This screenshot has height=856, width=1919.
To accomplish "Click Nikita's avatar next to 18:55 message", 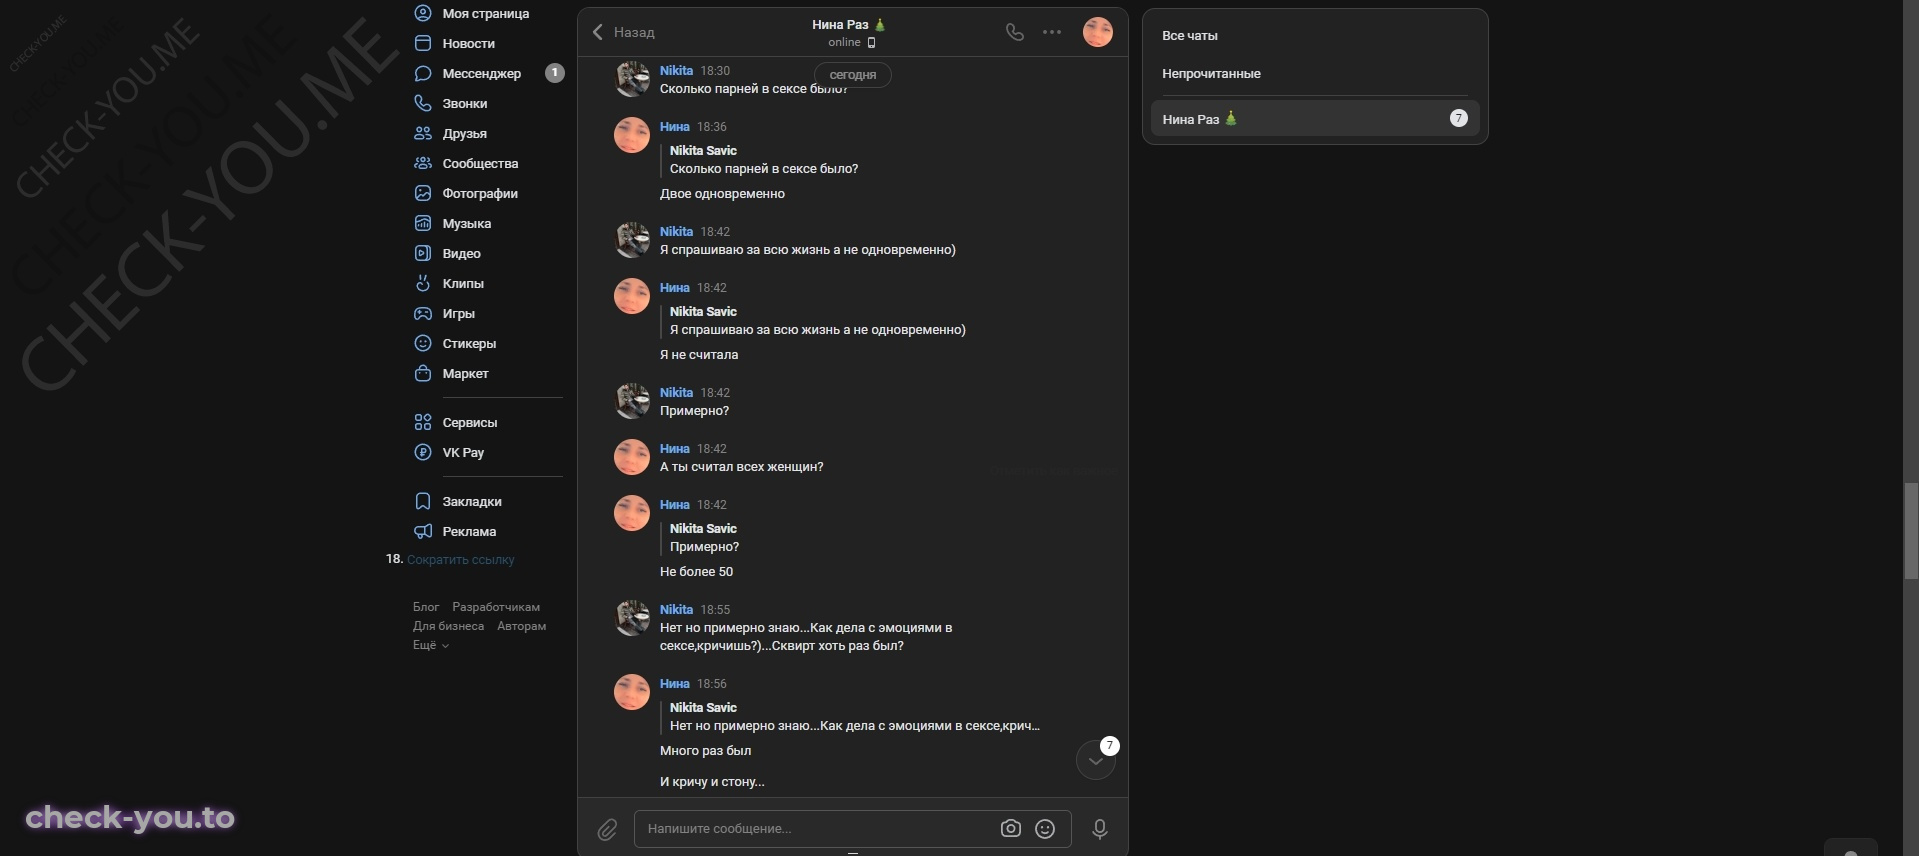I will pyautogui.click(x=632, y=618).
